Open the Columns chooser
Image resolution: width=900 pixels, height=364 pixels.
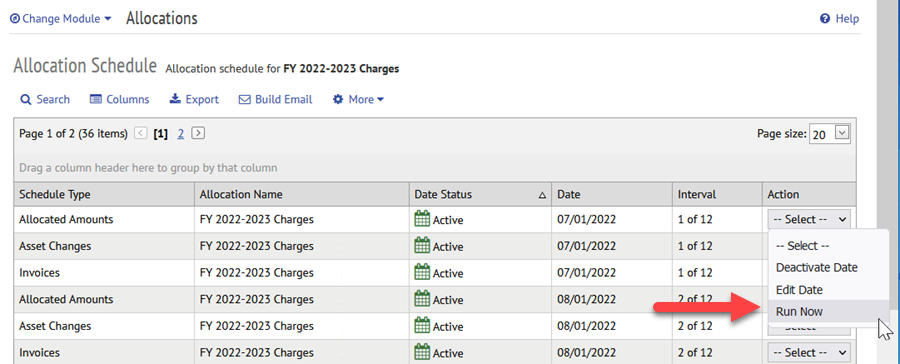click(x=119, y=99)
